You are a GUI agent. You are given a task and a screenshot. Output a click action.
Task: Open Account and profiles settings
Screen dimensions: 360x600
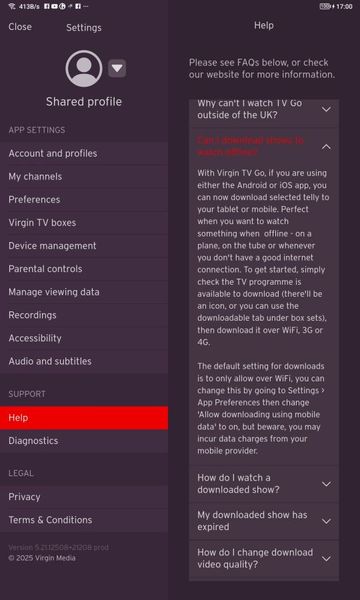[x=84, y=153]
